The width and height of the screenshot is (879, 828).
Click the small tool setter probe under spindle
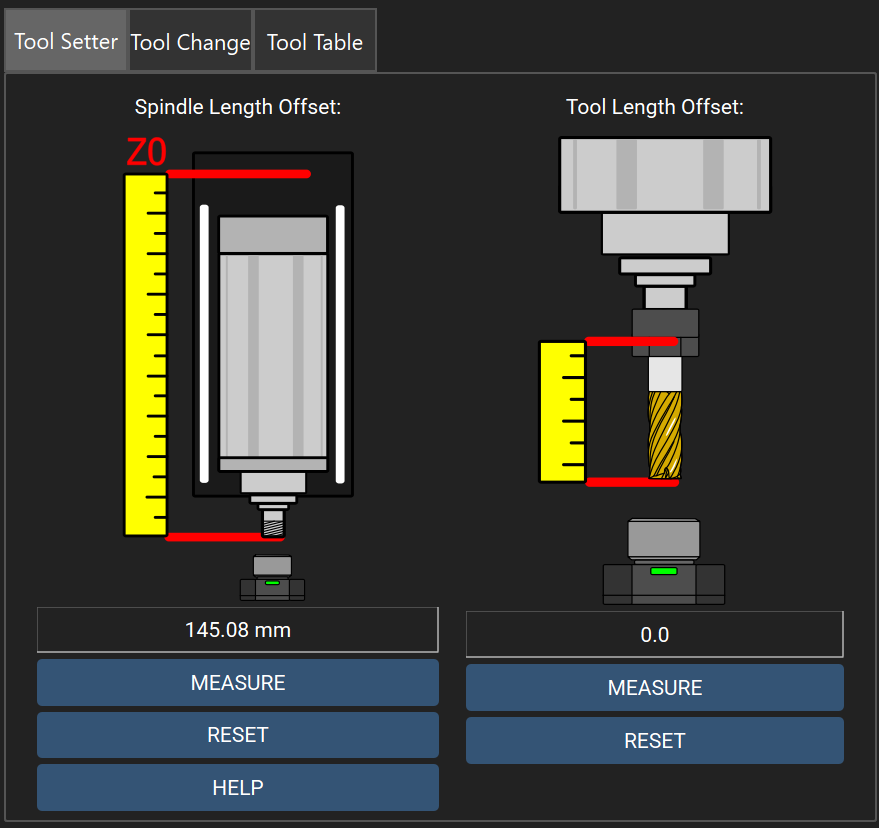272,577
